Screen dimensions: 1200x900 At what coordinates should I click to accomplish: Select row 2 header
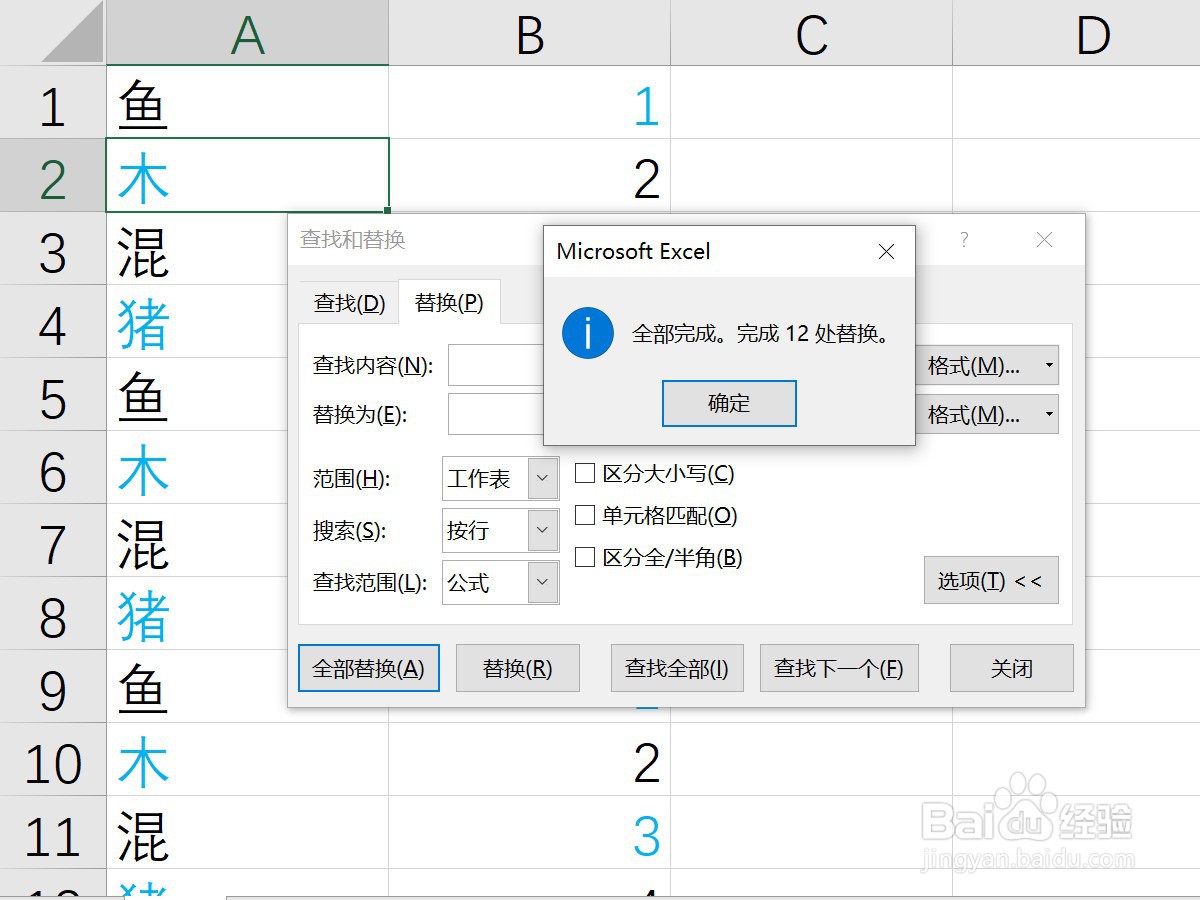click(52, 176)
